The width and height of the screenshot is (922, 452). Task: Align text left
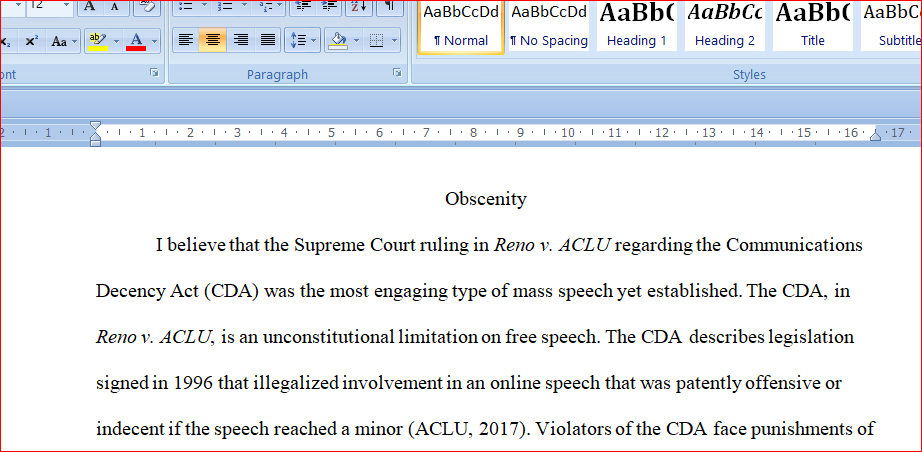tap(186, 41)
